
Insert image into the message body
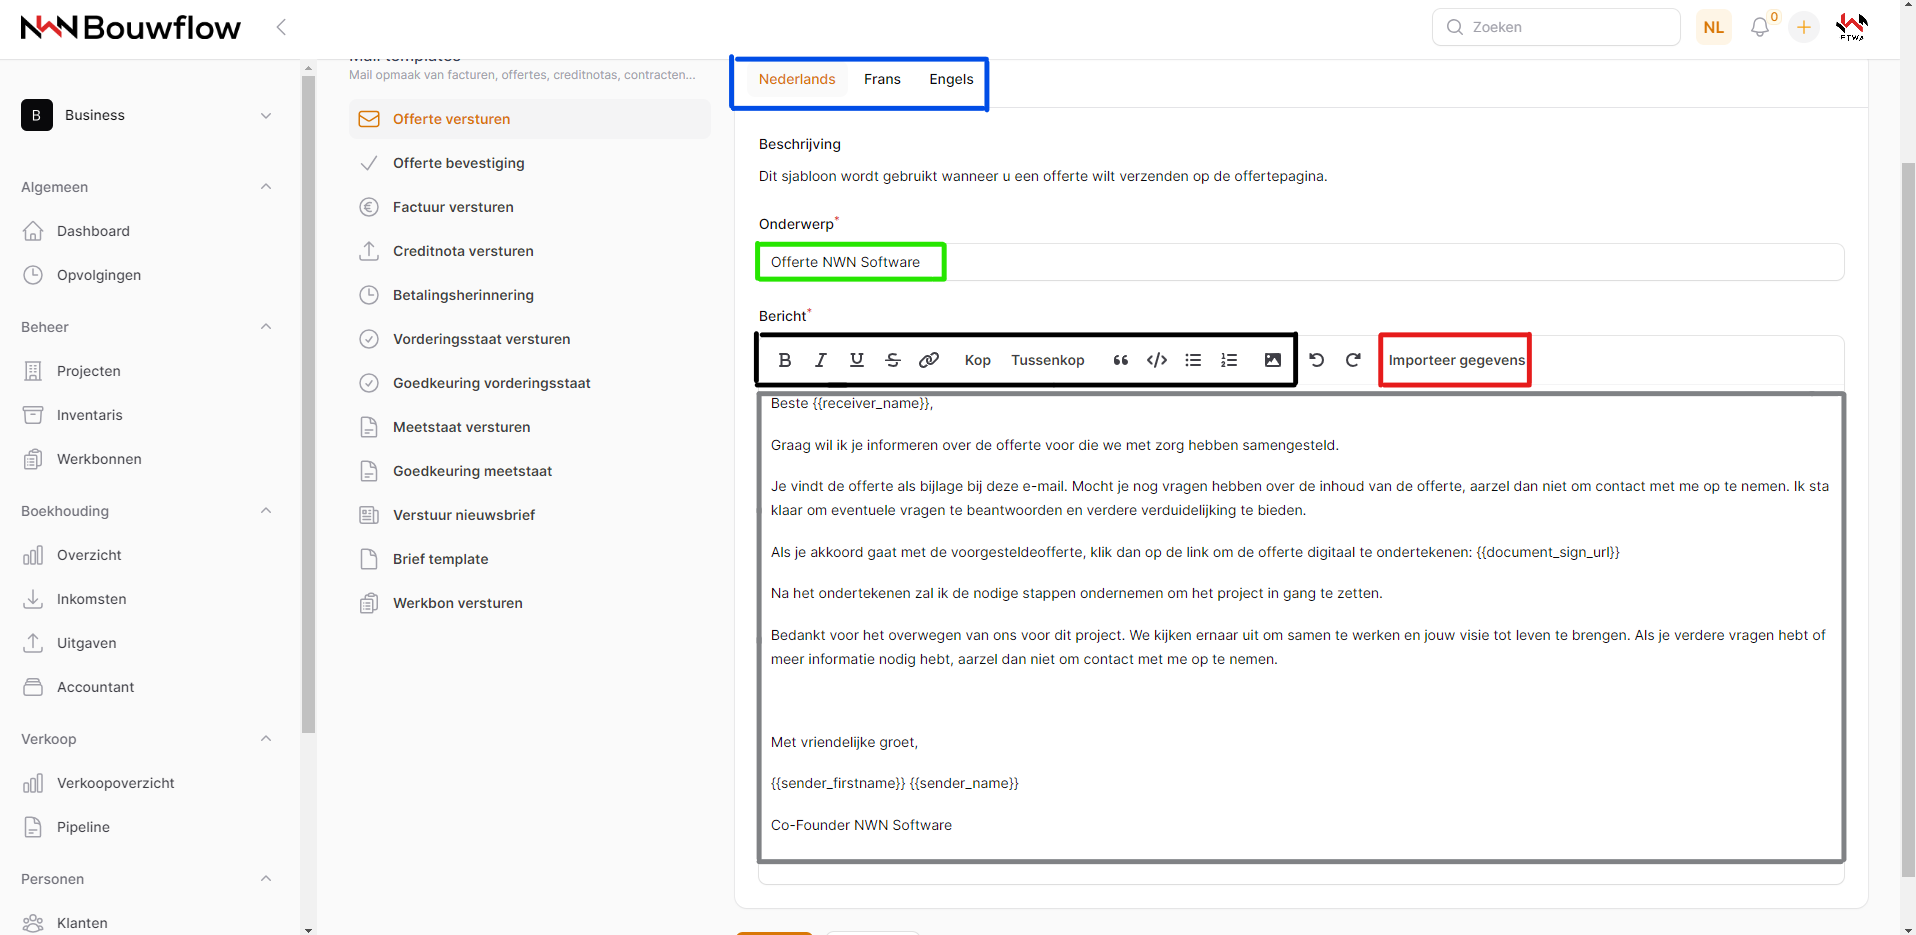(1272, 360)
